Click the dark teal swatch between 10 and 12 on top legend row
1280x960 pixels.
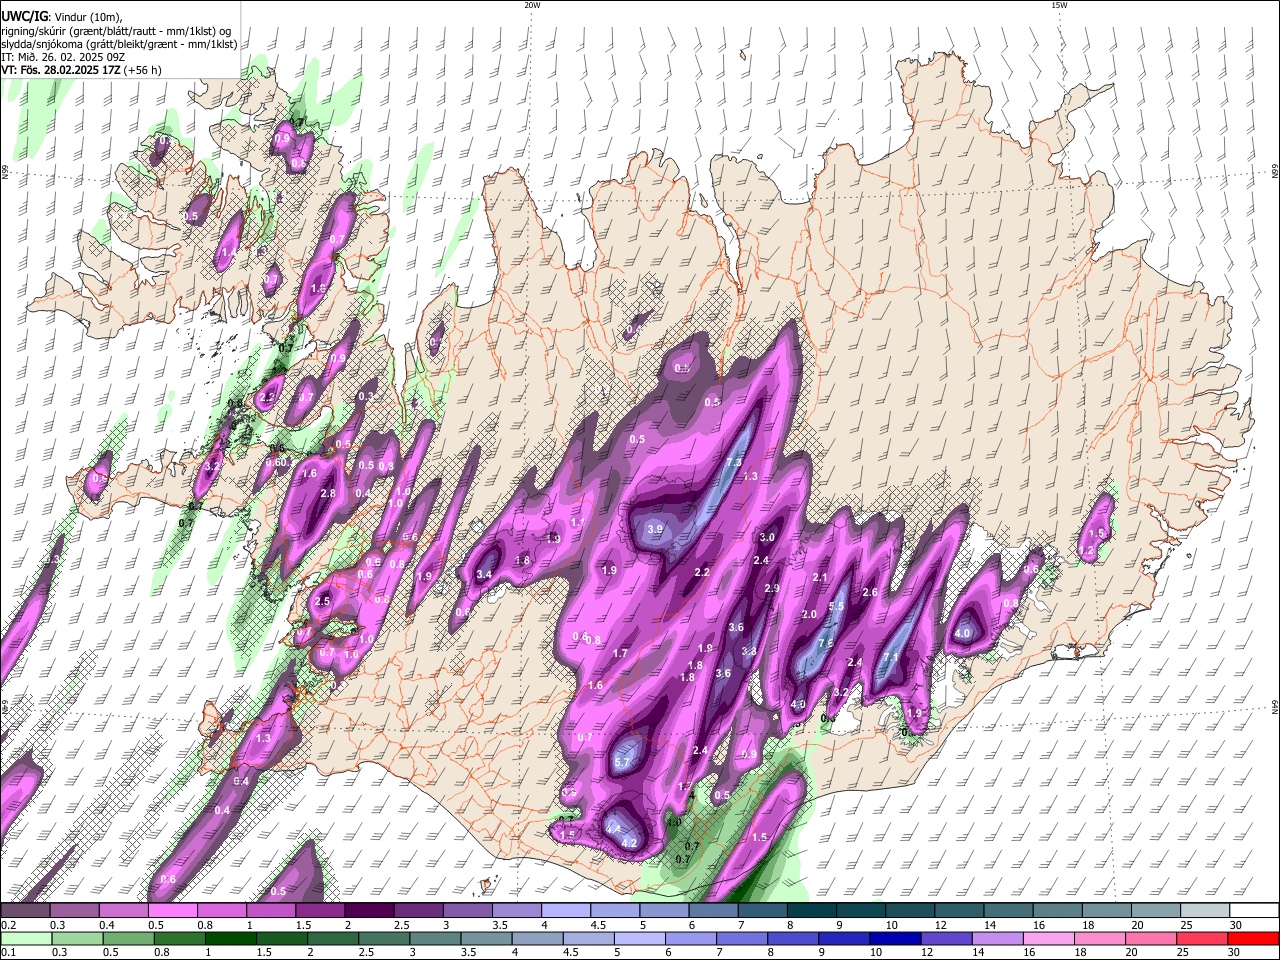(909, 911)
